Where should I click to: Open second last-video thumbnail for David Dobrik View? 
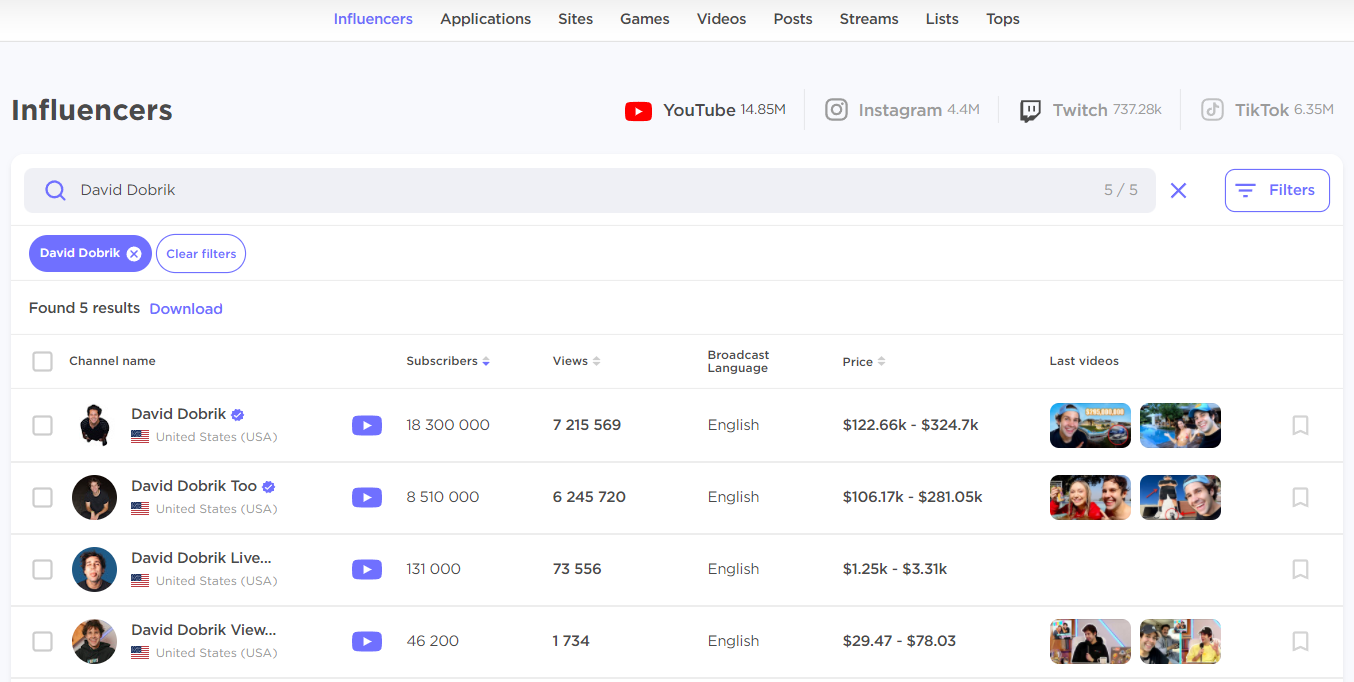tap(1180, 641)
